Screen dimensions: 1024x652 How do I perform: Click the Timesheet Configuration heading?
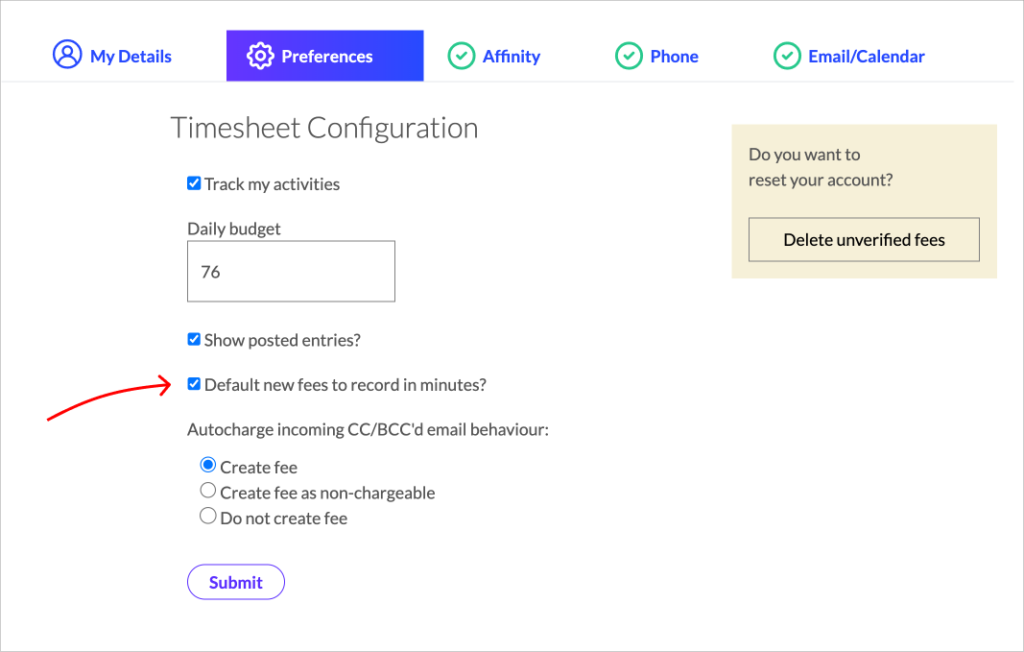324,128
